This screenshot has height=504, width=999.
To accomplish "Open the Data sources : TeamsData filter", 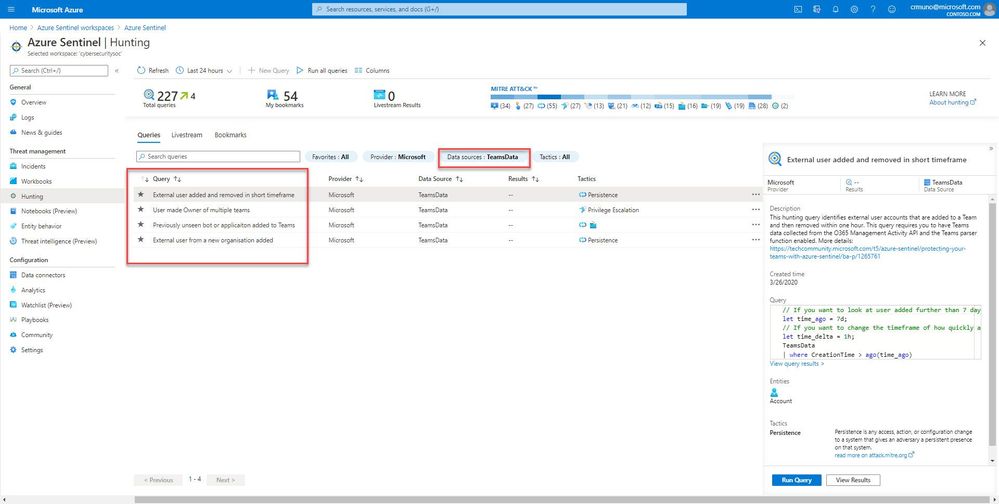I will [483, 157].
